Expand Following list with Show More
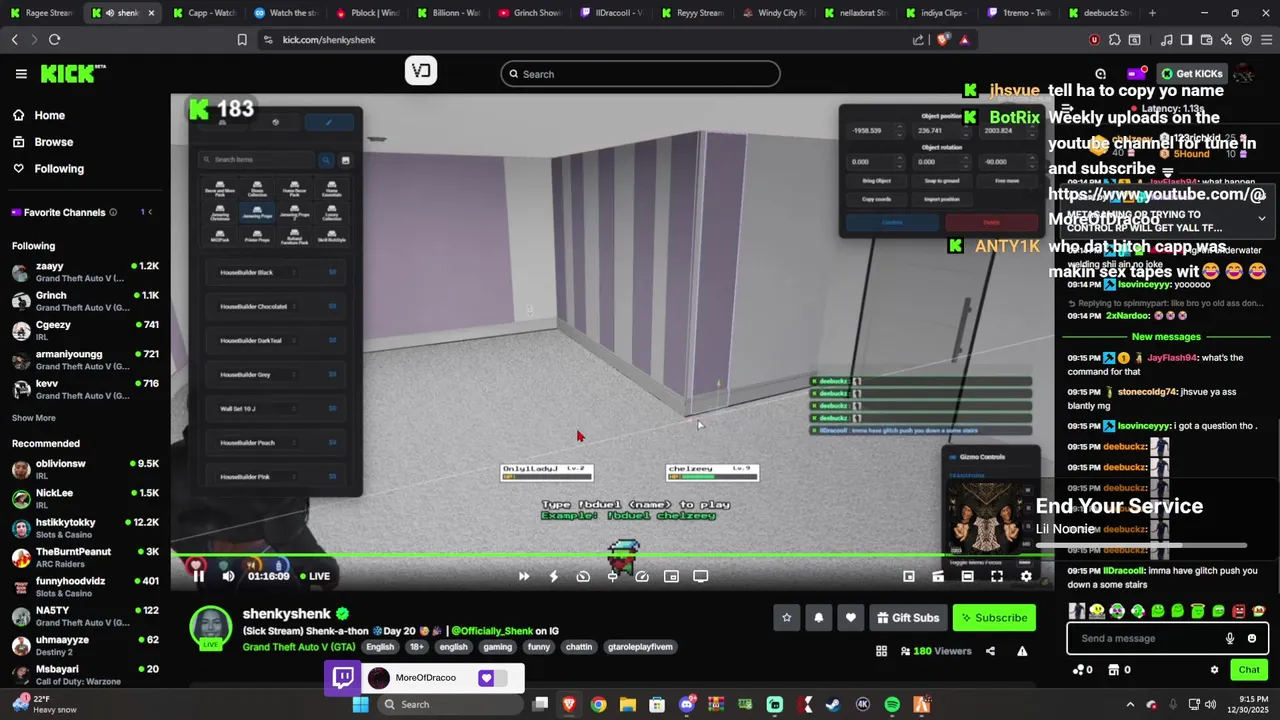This screenshot has width=1280, height=720. [34, 418]
